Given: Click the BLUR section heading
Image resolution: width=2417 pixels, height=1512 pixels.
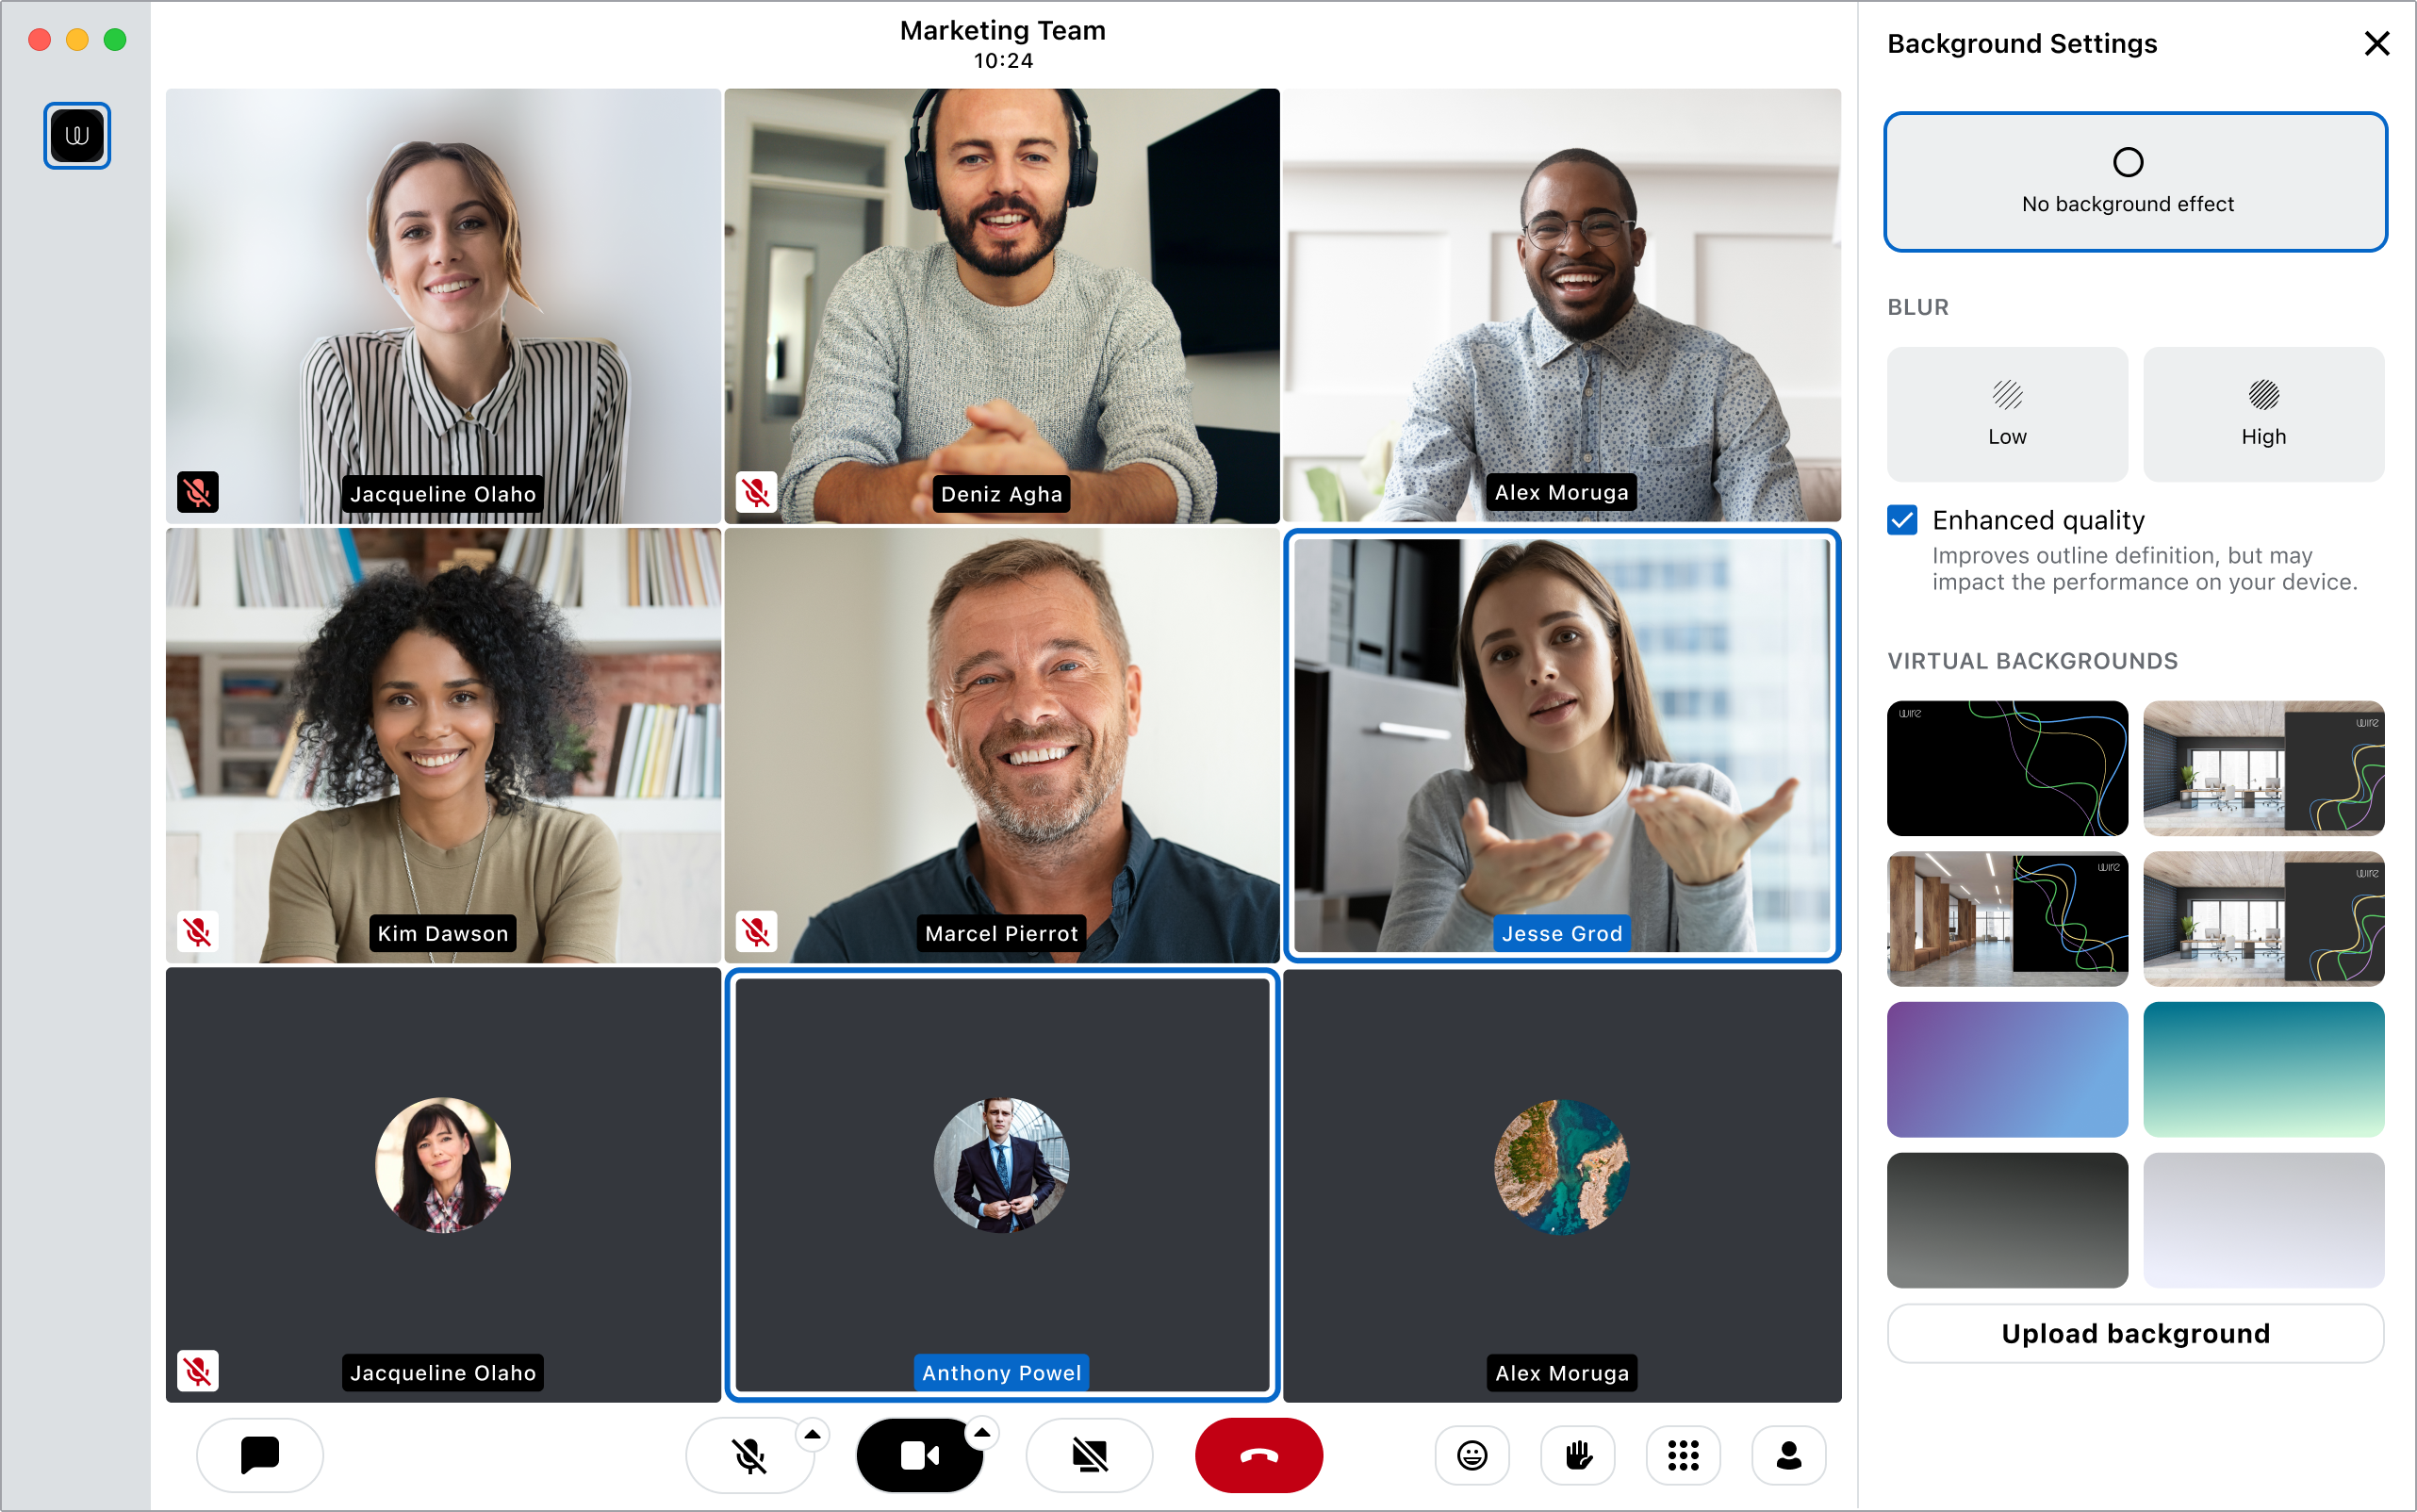Looking at the screenshot, I should pos(1918,307).
